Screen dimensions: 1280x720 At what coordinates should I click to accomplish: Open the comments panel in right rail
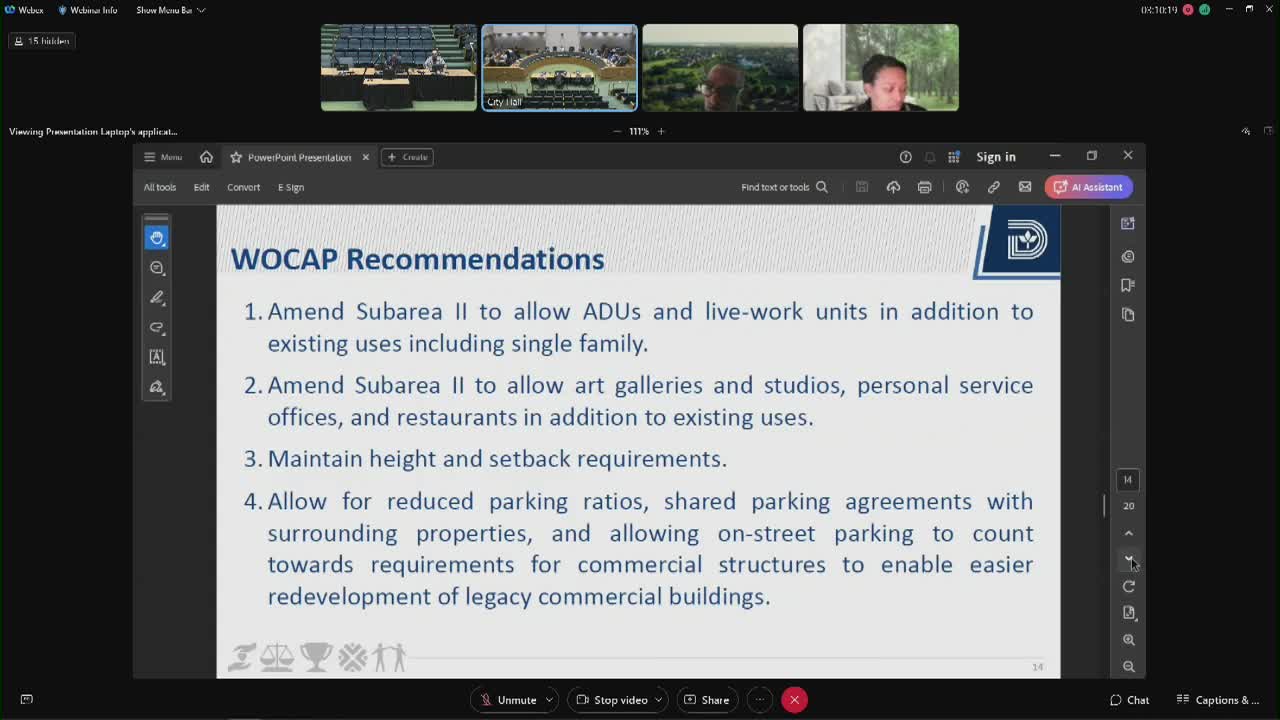1128,256
